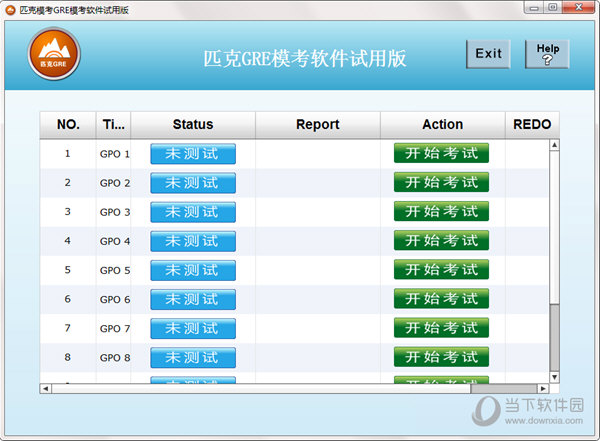Start exam 开始考试 for GPO 4

[441, 240]
